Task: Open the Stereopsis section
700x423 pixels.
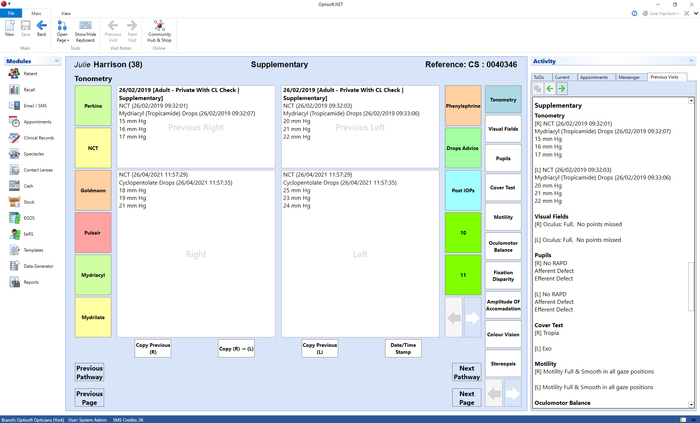Action: 503,364
